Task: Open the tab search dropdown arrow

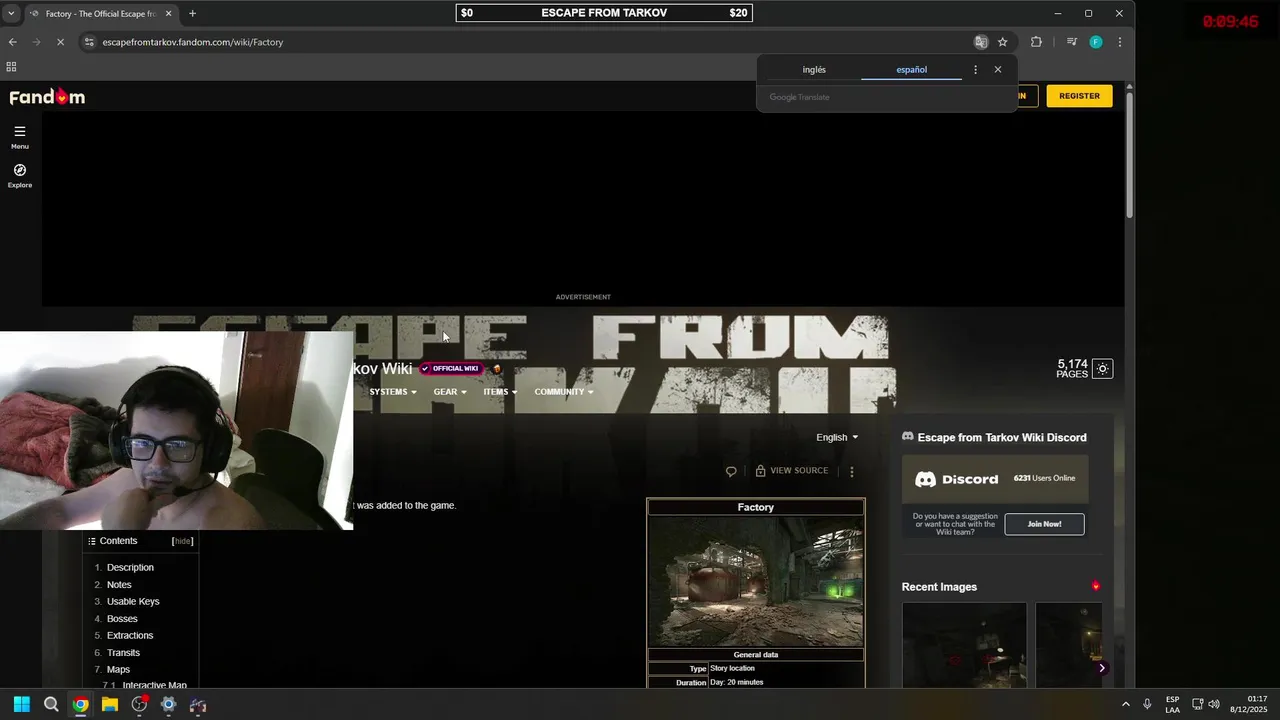Action: (x=11, y=13)
